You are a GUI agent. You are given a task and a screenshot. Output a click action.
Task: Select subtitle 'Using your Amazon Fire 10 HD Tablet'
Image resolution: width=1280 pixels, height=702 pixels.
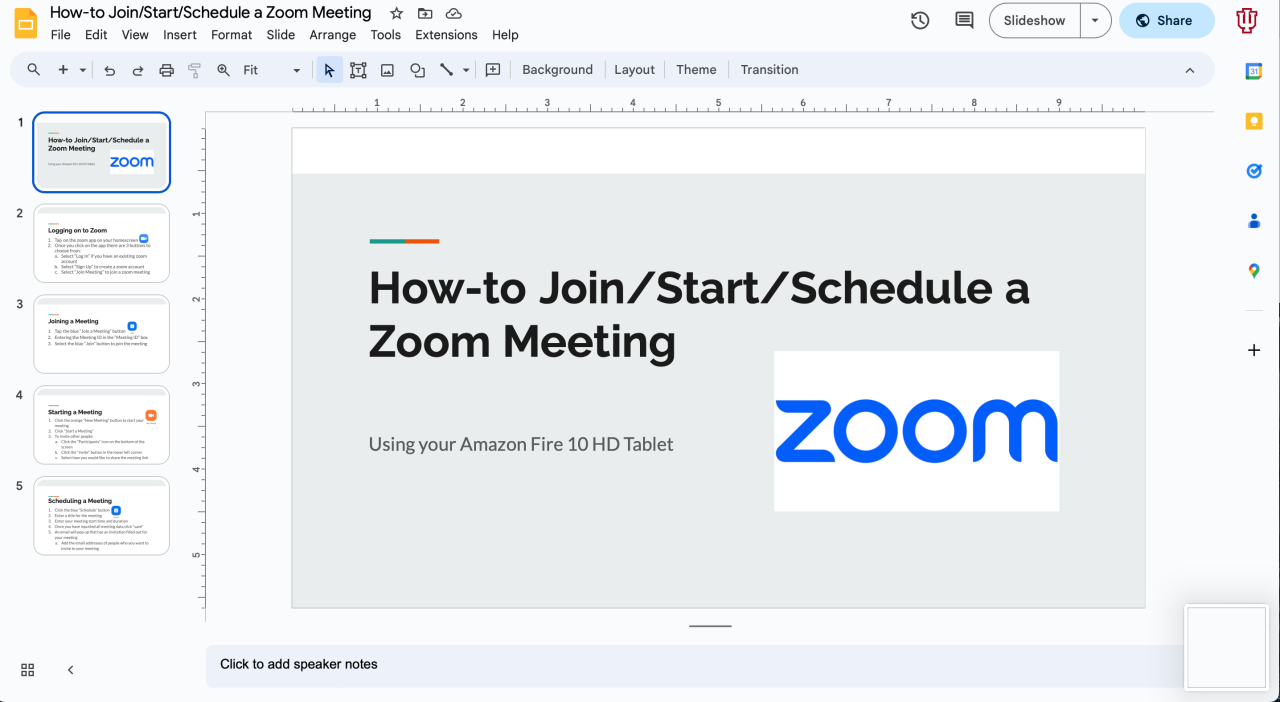pyautogui.click(x=521, y=444)
